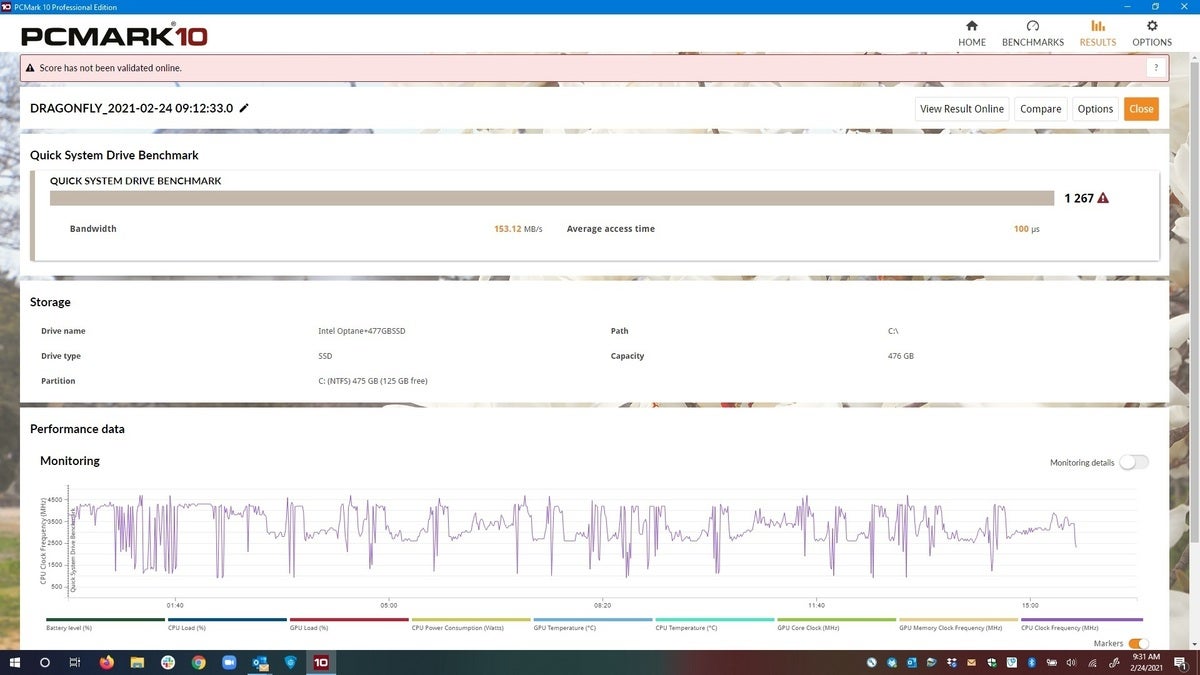Click the Quick System Drive Benchmark score bar
1200x675 pixels.
552,198
